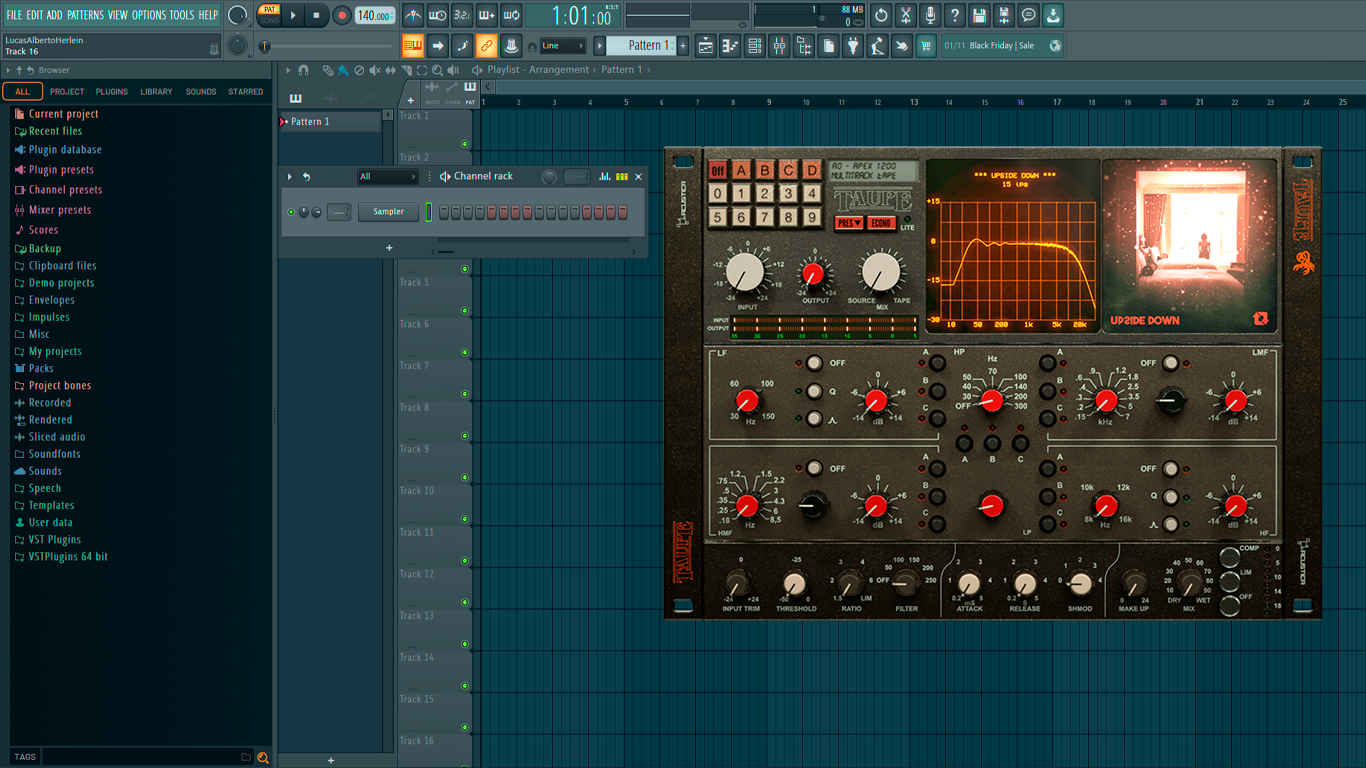Toggle first step button in Sampler sequencer
The width and height of the screenshot is (1366, 768).
tap(444, 212)
